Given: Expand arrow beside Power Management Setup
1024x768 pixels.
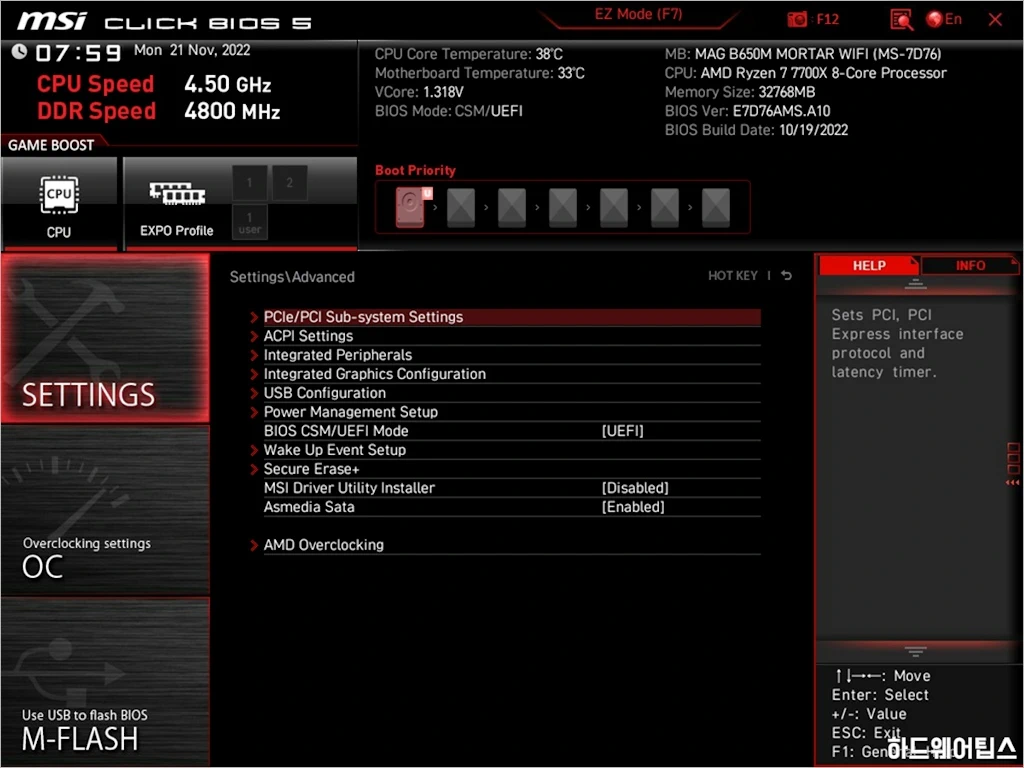Looking at the screenshot, I should tap(254, 411).
